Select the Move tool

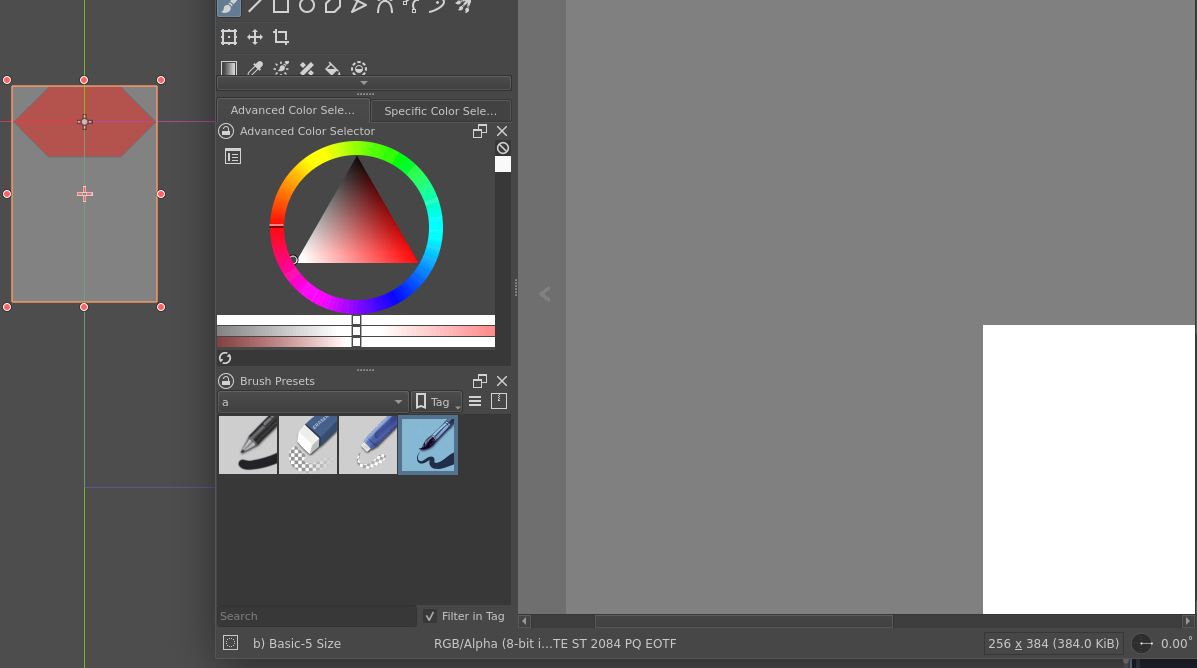tap(255, 37)
